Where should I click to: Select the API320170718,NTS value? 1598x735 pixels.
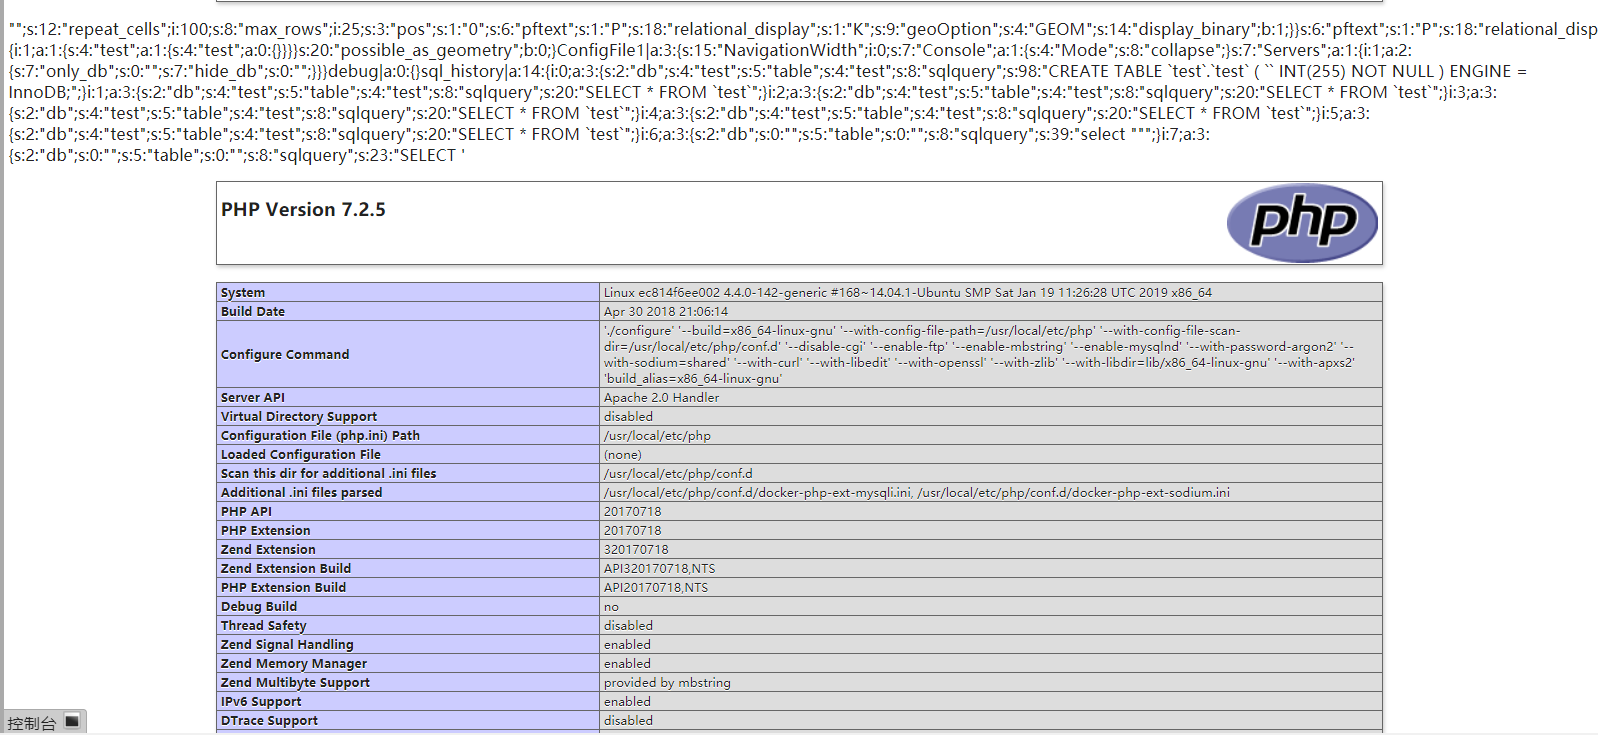(659, 569)
